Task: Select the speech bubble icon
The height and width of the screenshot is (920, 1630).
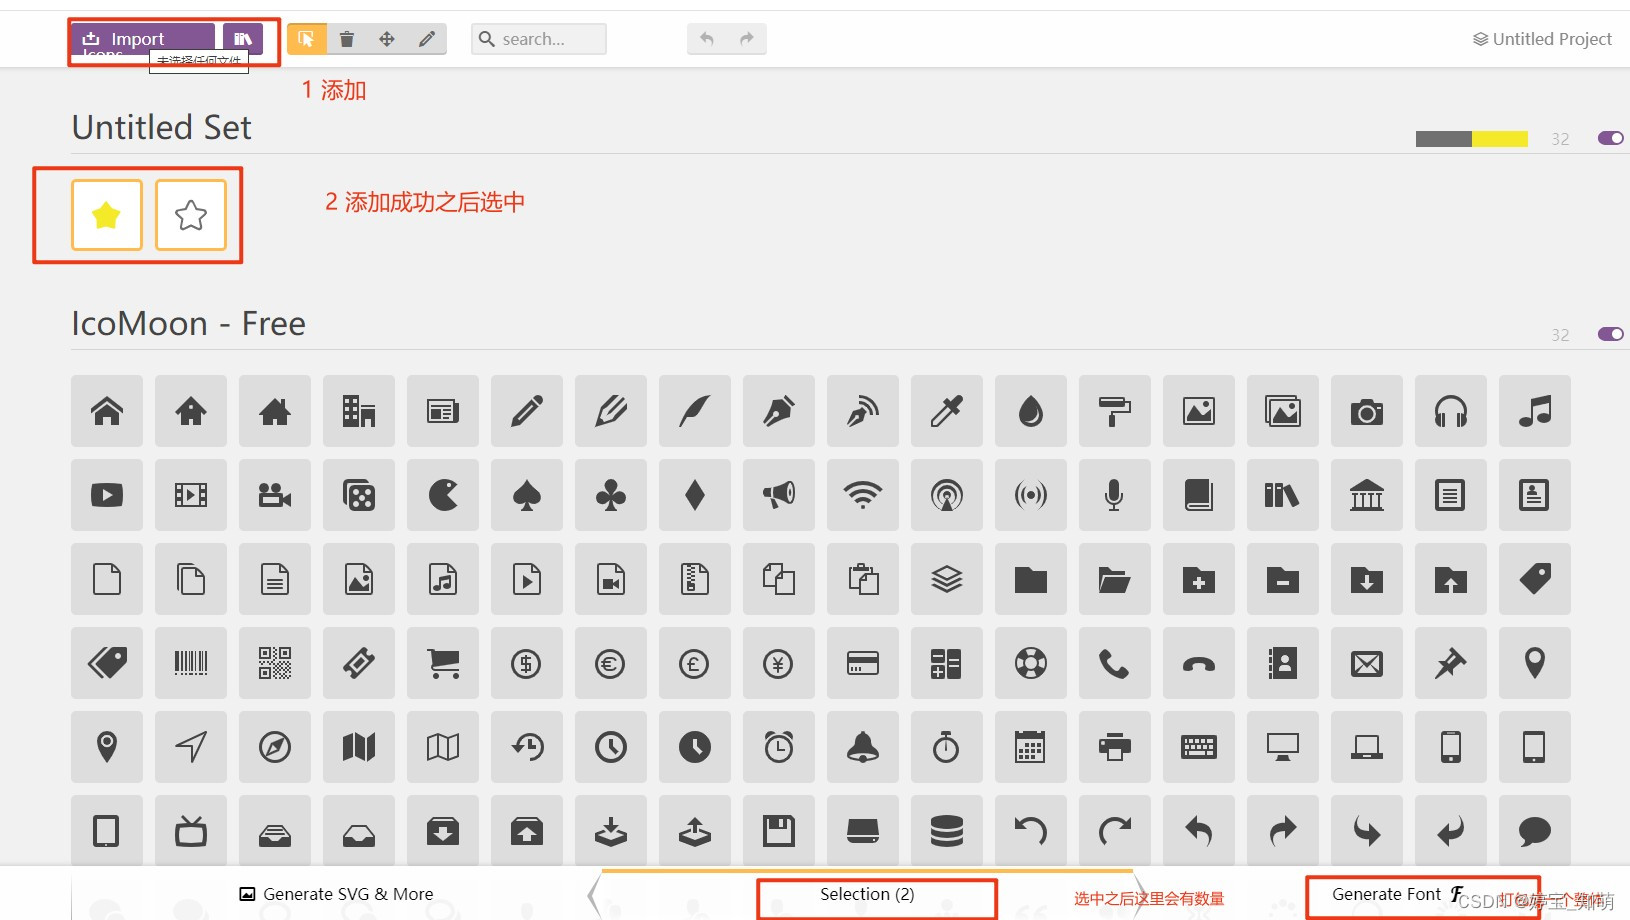Action: (x=1535, y=830)
